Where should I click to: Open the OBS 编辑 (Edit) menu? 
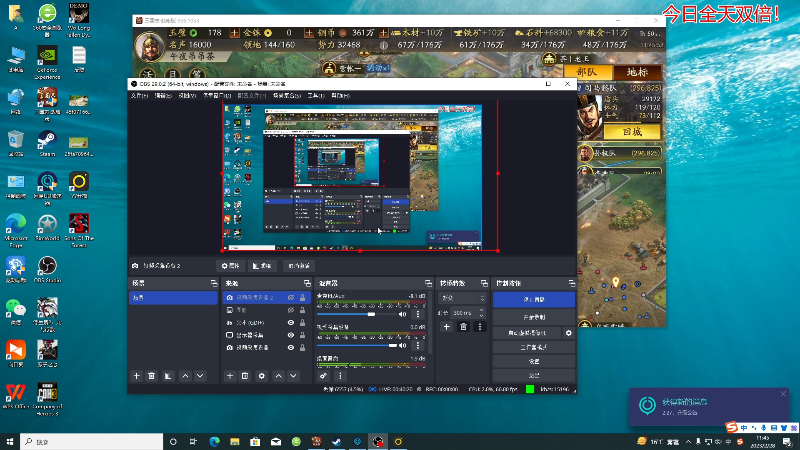point(163,95)
